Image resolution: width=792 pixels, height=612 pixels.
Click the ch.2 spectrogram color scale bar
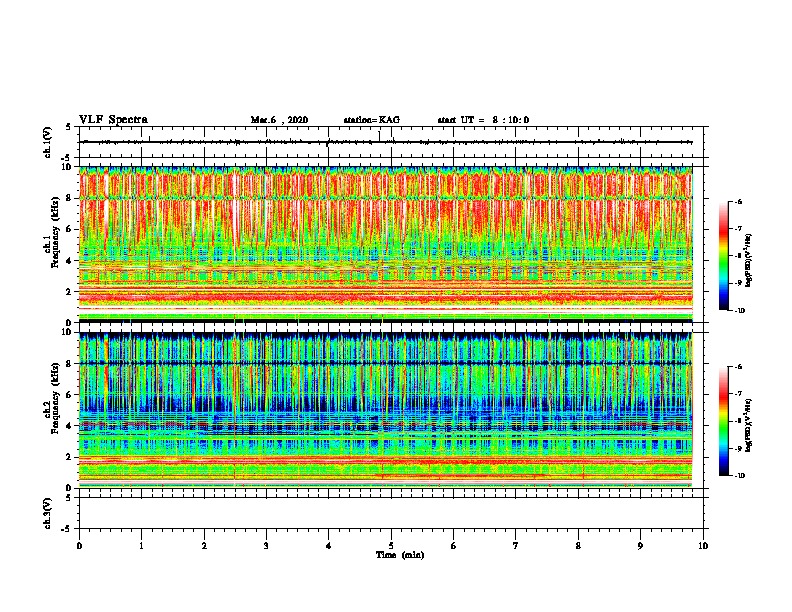[x=724, y=421]
